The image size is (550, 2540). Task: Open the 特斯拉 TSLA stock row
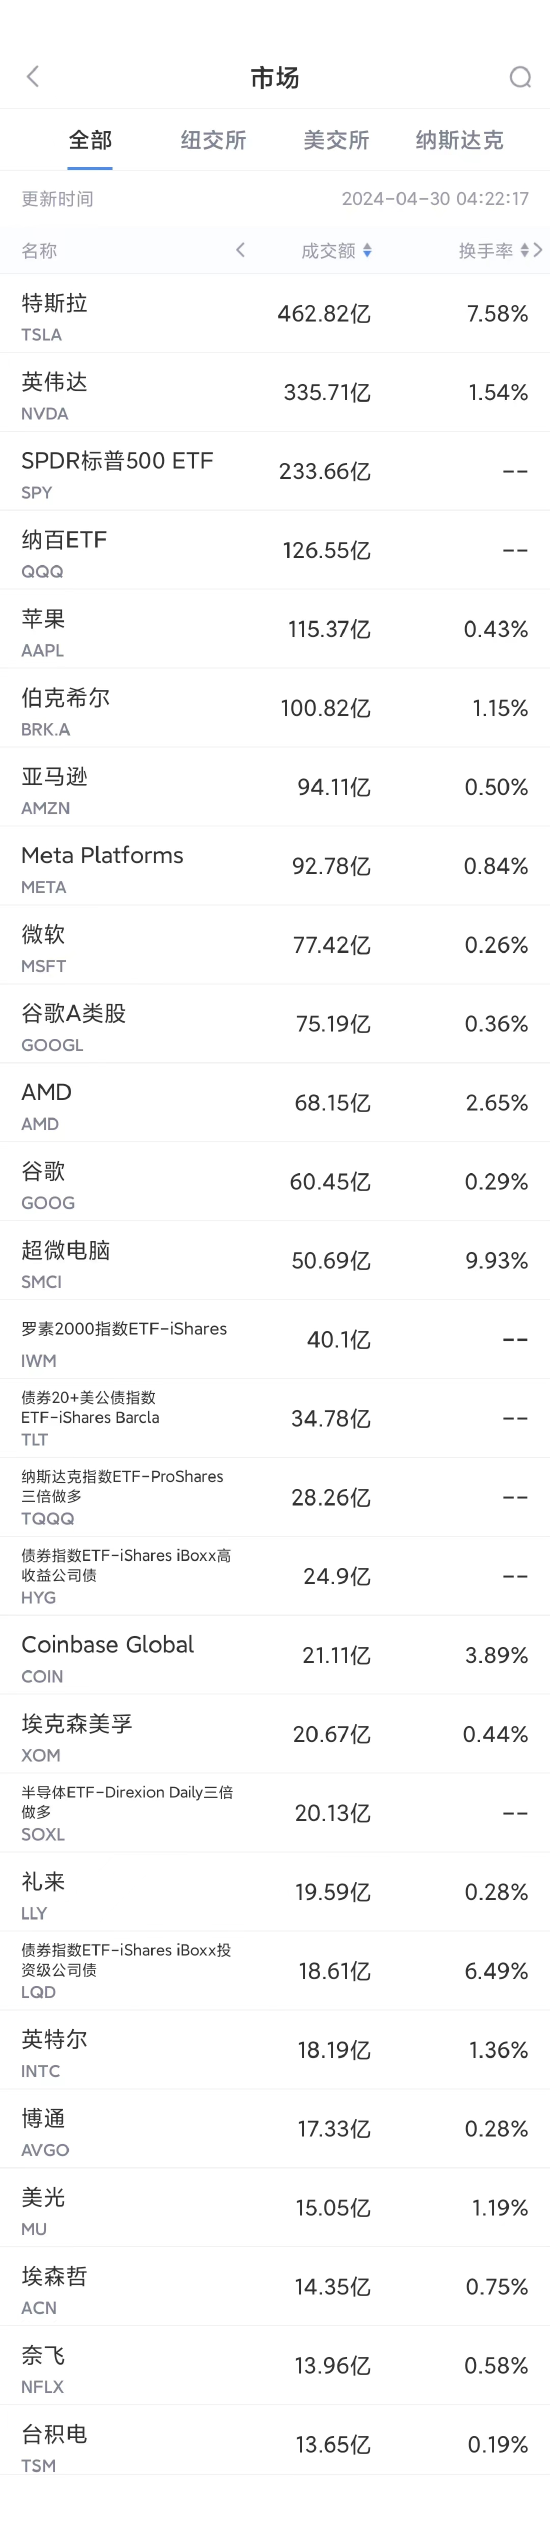275,314
